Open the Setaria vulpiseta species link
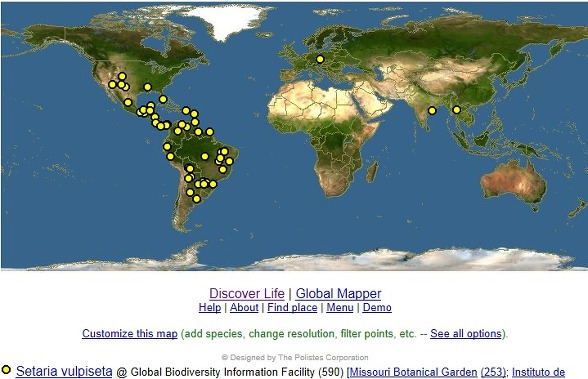 pos(64,371)
